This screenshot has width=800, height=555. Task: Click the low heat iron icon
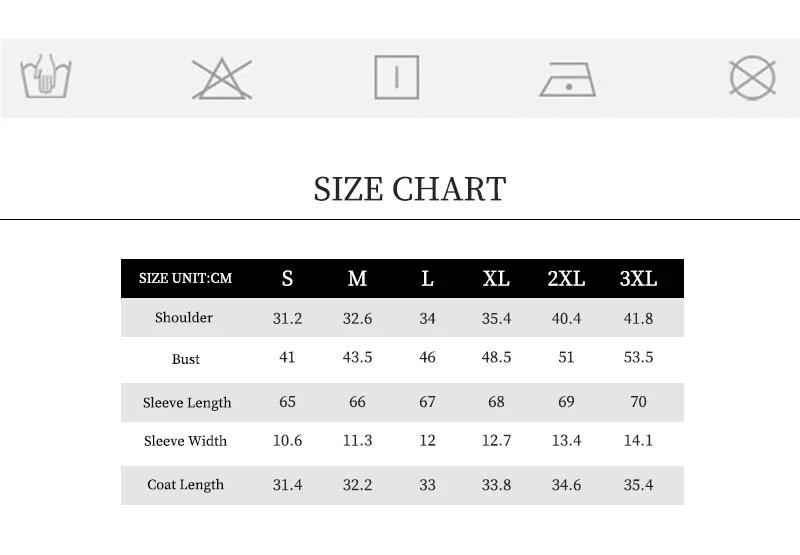568,79
